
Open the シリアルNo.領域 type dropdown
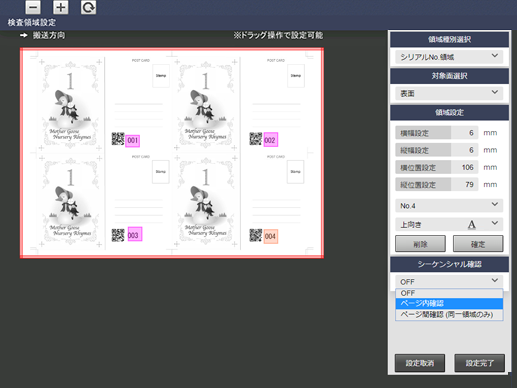449,57
